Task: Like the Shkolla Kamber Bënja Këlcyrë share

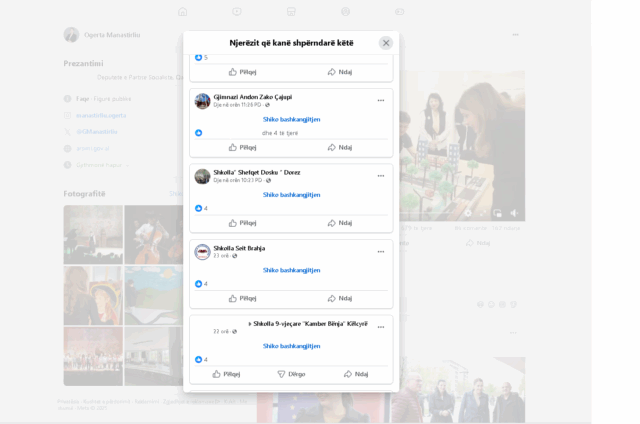Action: pos(227,374)
